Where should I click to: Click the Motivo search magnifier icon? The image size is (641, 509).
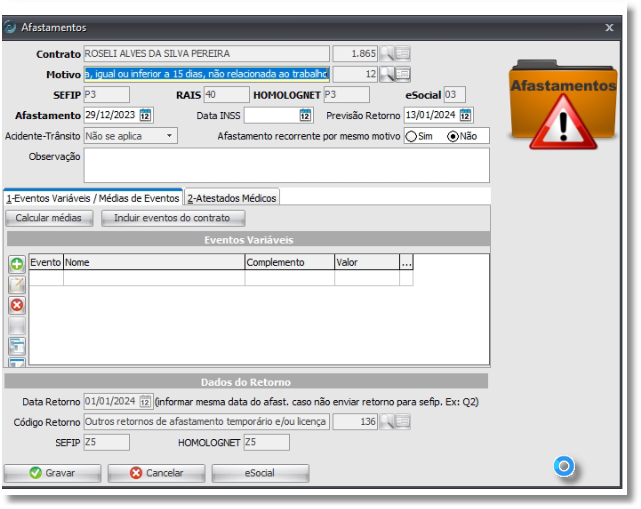386,74
